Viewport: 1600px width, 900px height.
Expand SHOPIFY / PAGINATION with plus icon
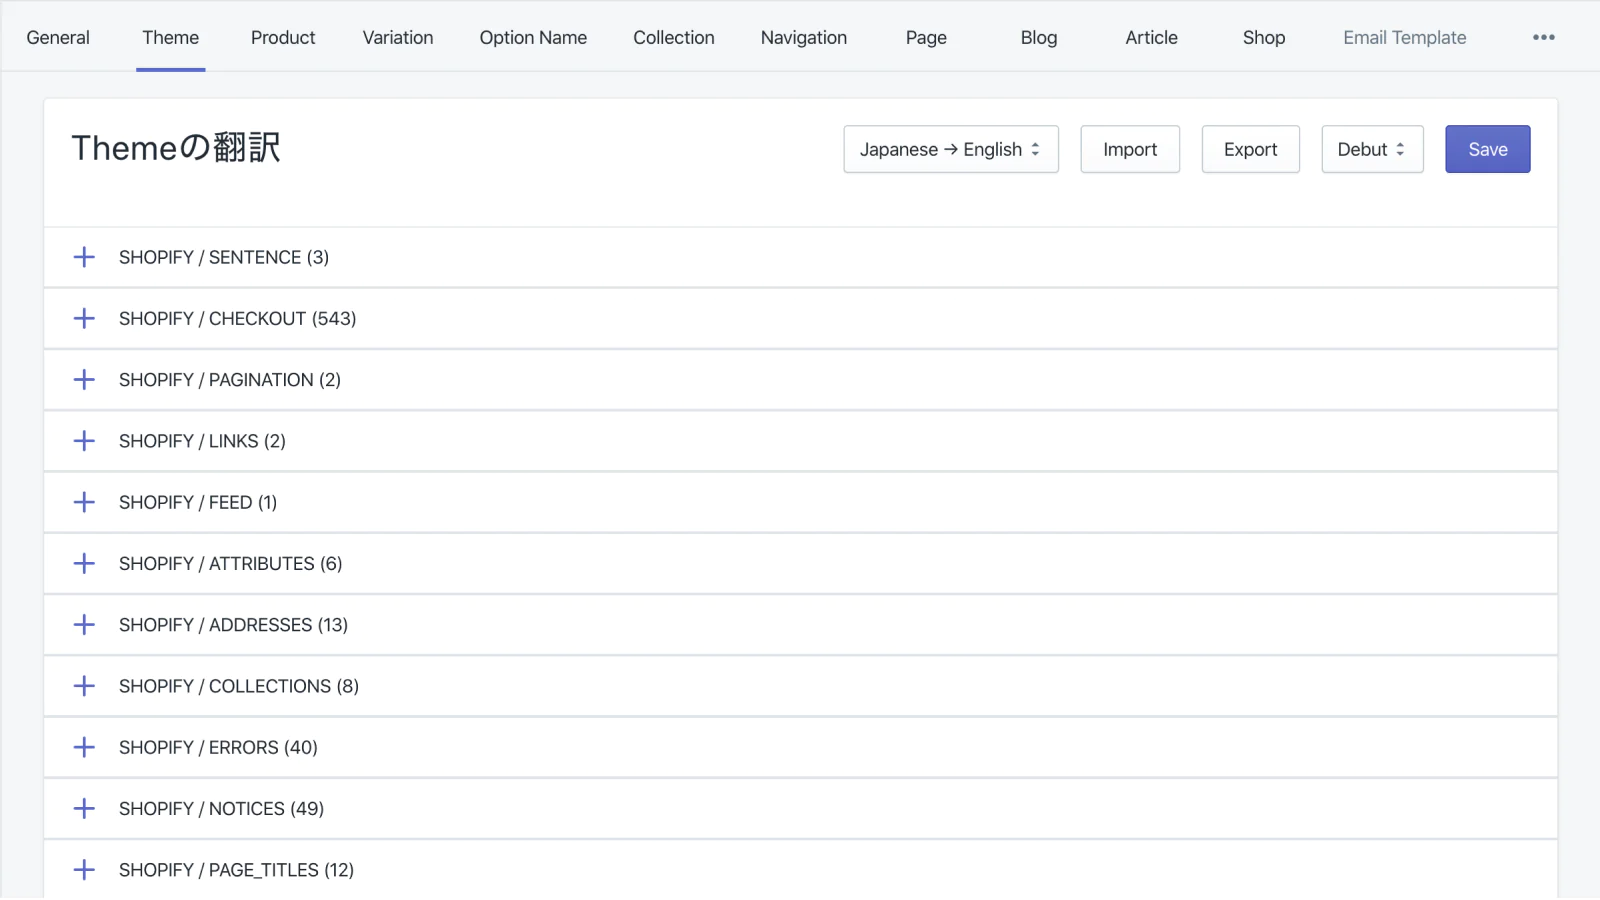coord(84,380)
